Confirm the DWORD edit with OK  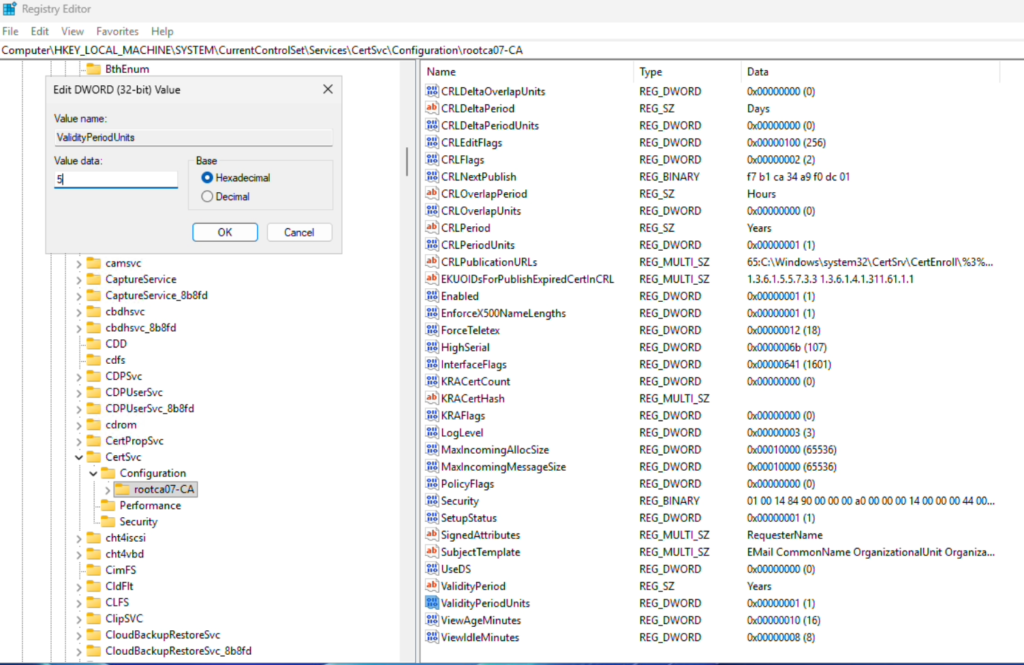point(225,233)
